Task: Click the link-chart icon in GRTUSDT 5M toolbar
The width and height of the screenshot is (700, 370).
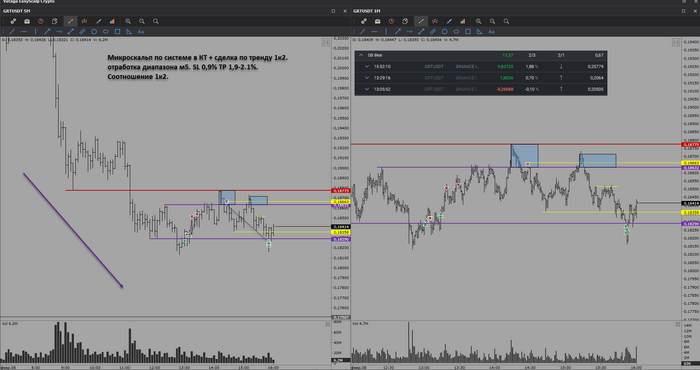Action: click(x=13, y=21)
